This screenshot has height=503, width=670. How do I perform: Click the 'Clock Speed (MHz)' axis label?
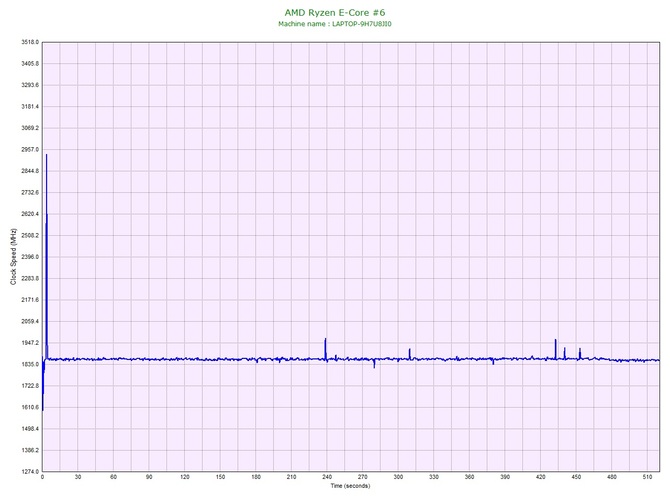click(x=13, y=256)
